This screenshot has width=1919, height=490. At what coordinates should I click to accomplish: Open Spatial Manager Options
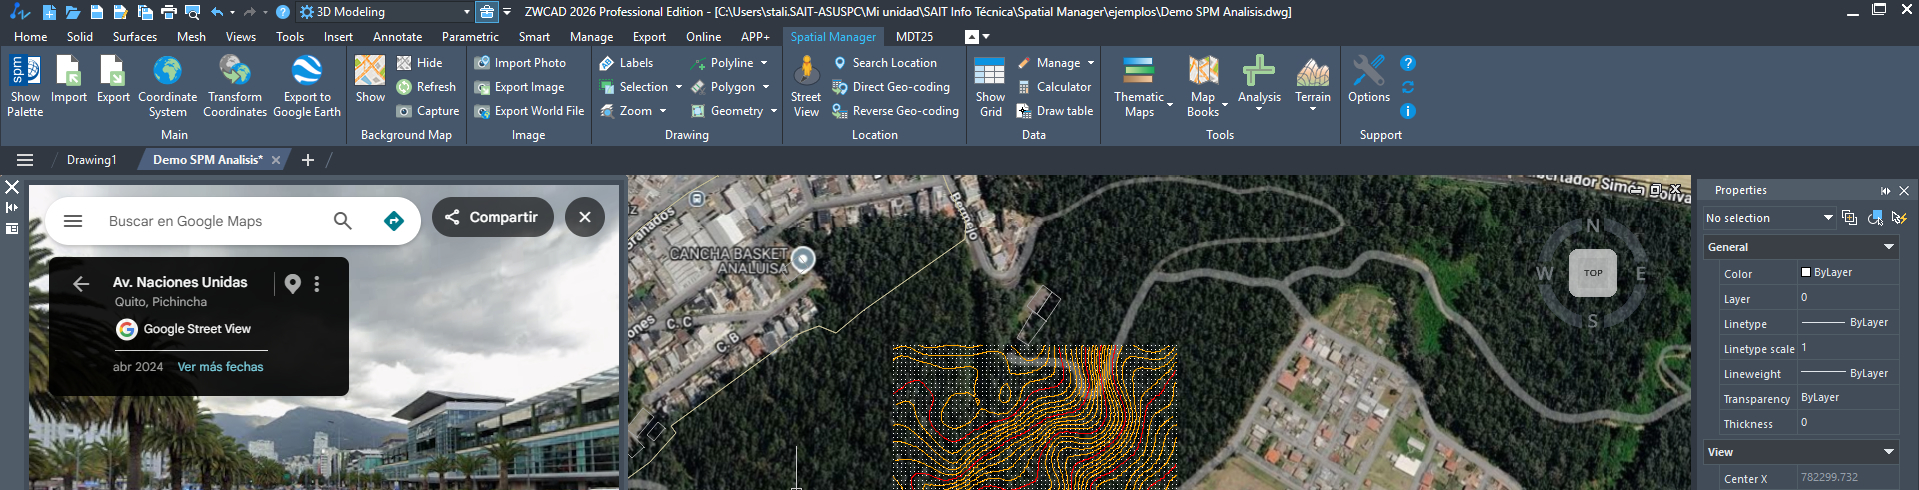tap(1369, 79)
